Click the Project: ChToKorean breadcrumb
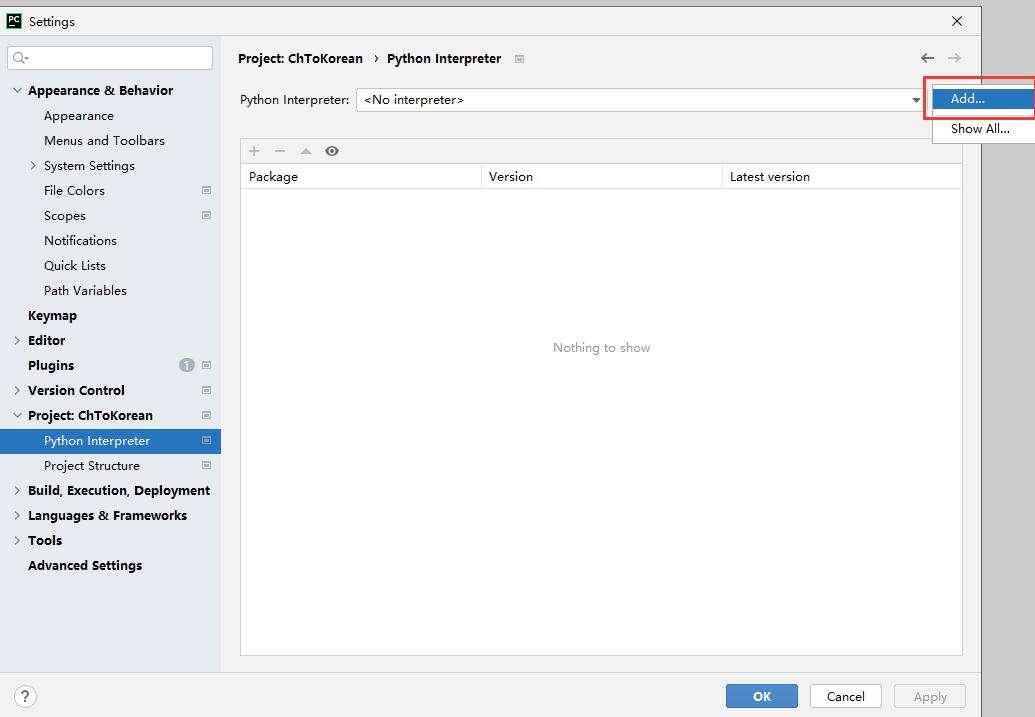Image resolution: width=1035 pixels, height=717 pixels. coord(300,59)
